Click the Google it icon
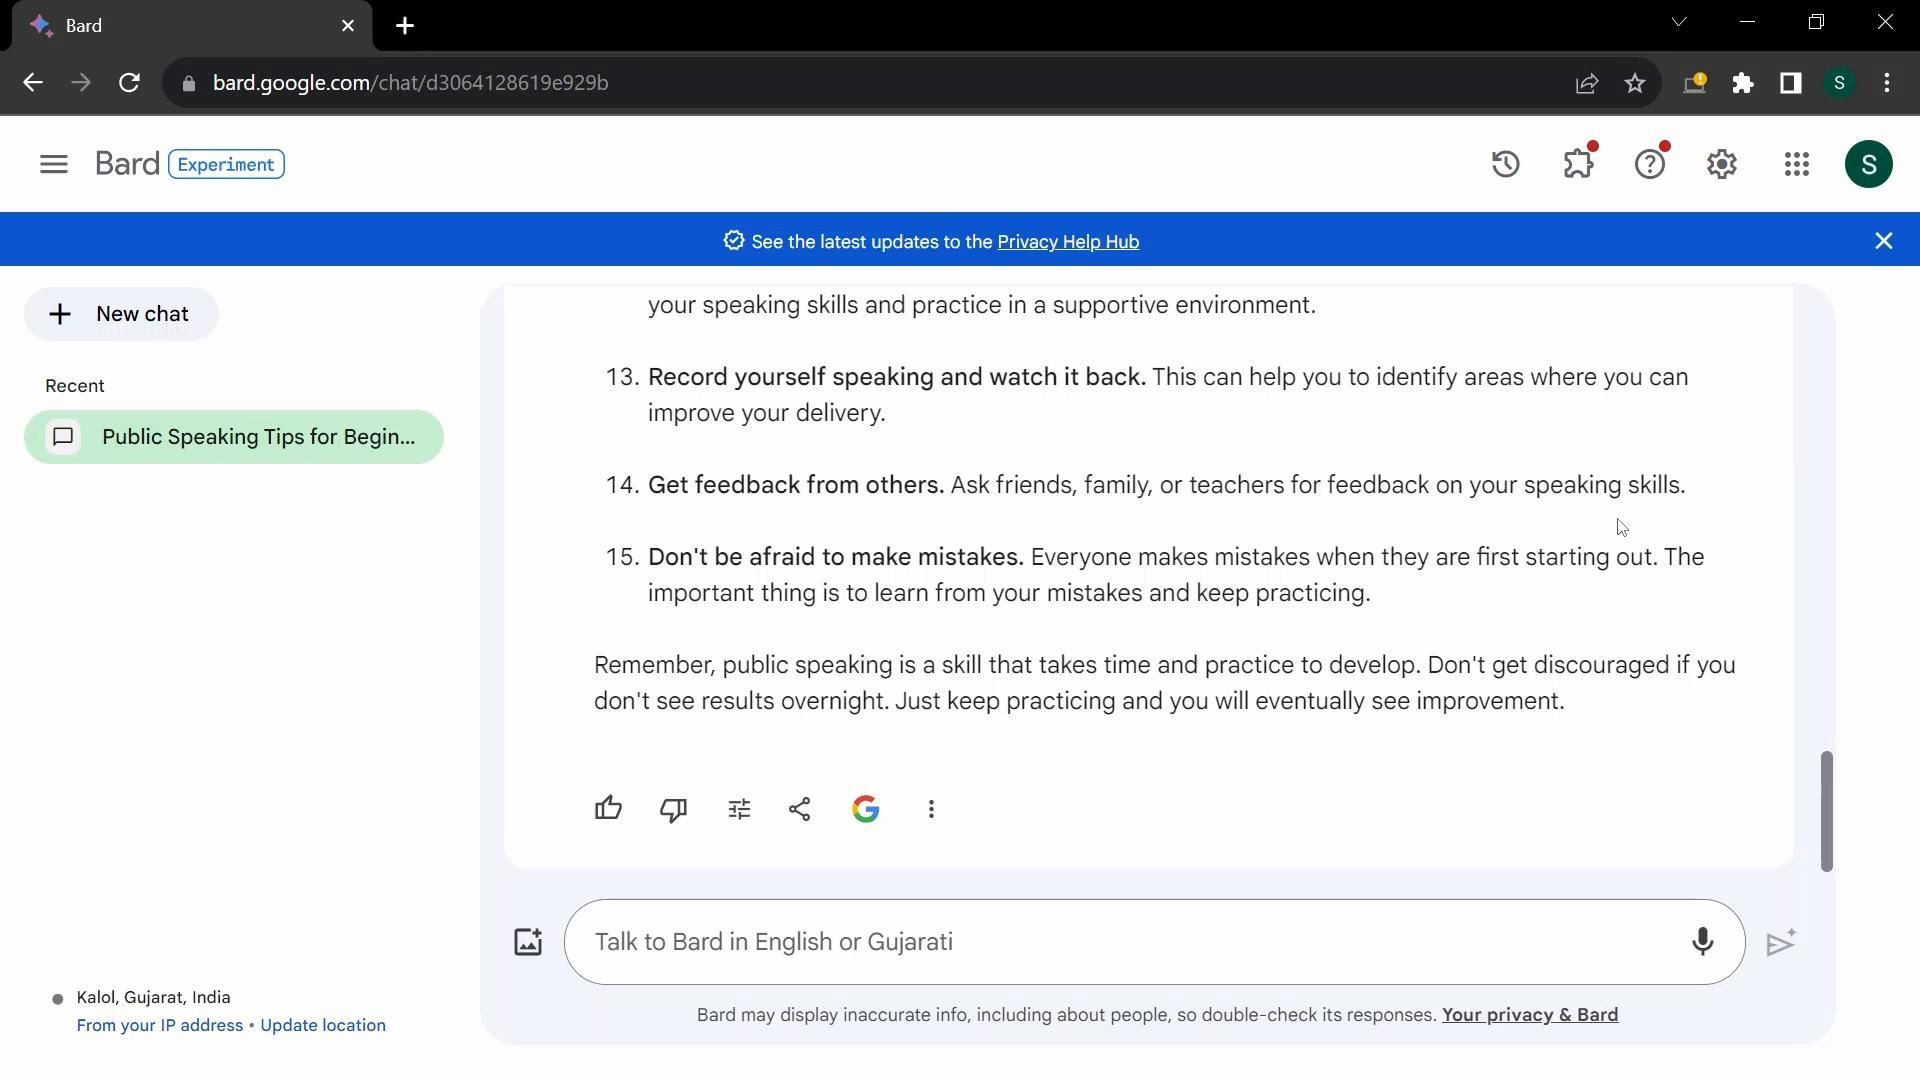 pyautogui.click(x=865, y=809)
